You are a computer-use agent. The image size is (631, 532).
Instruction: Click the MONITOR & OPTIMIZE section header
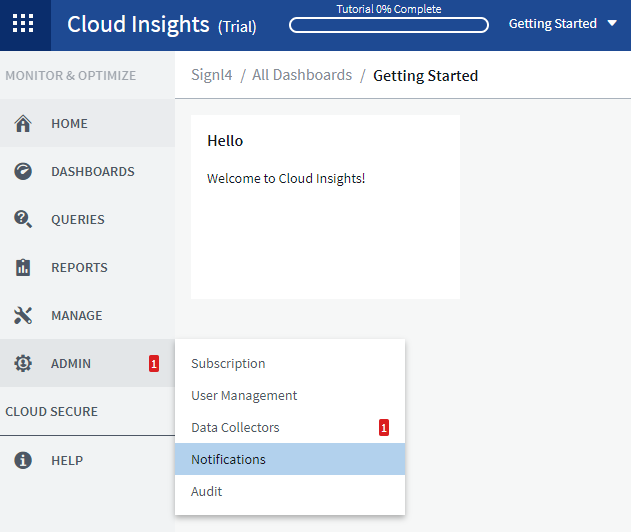pos(70,75)
